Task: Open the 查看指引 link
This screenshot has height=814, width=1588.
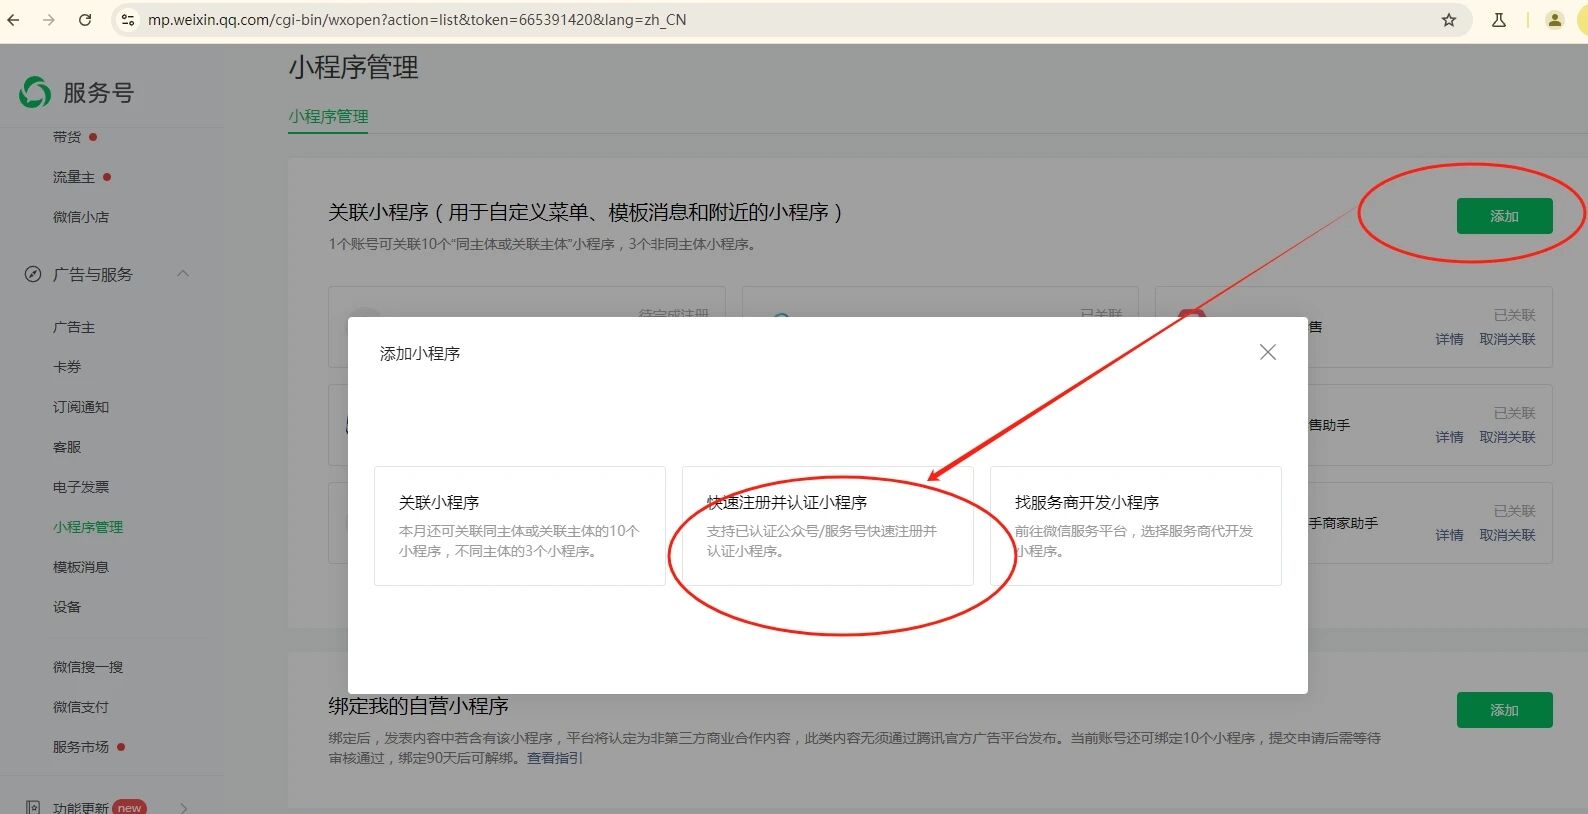Action: (555, 758)
